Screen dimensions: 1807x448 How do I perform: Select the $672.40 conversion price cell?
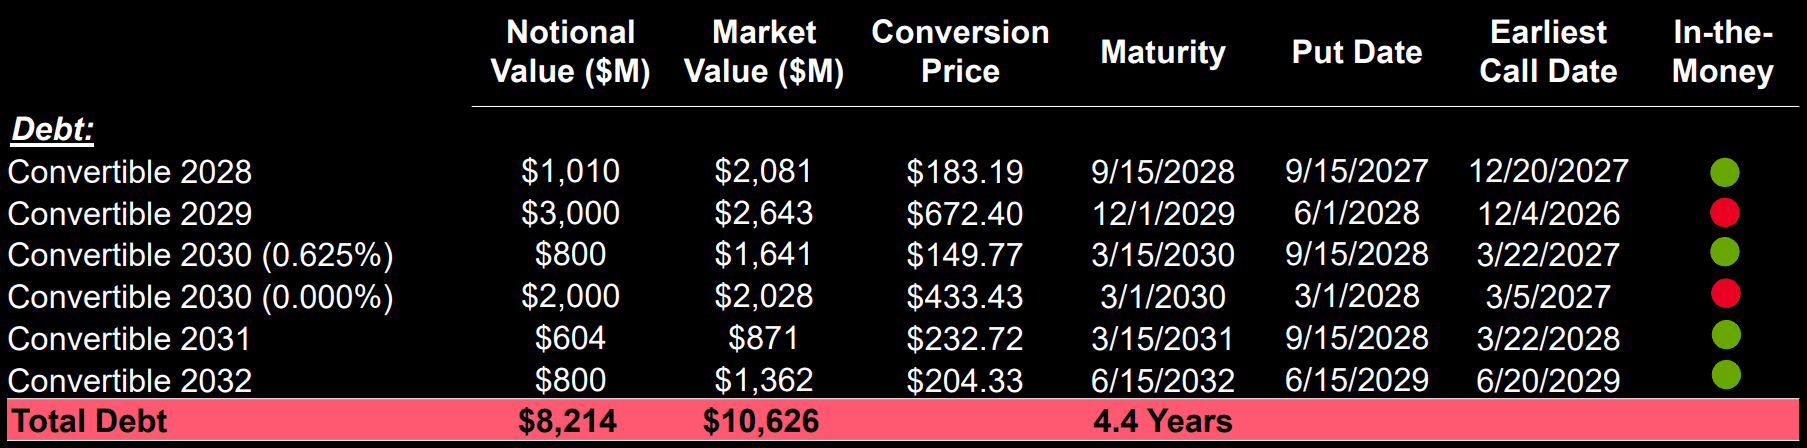click(x=964, y=214)
